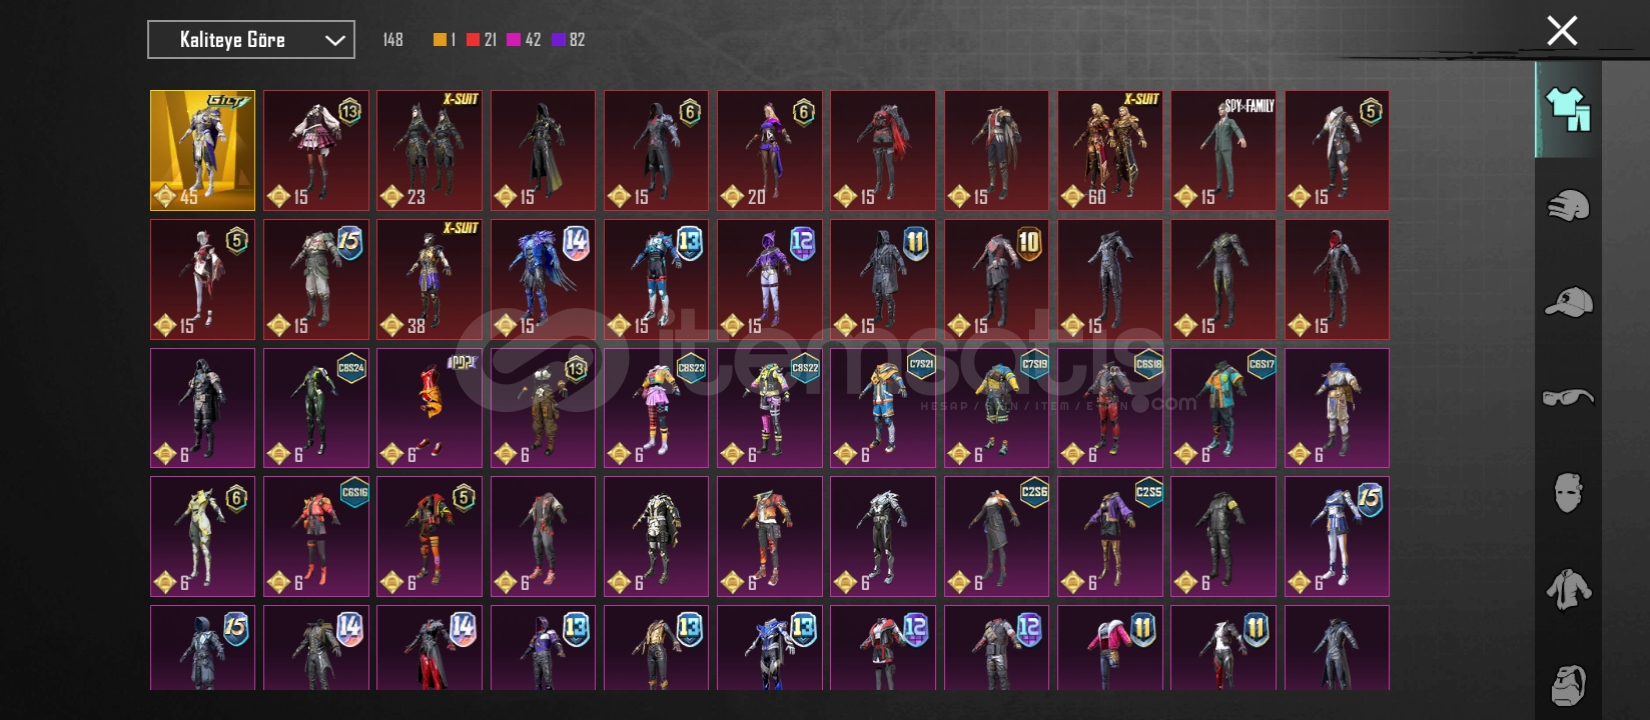Select the X-SUIT outfit worth 38
This screenshot has height=720, width=1650.
[429, 280]
